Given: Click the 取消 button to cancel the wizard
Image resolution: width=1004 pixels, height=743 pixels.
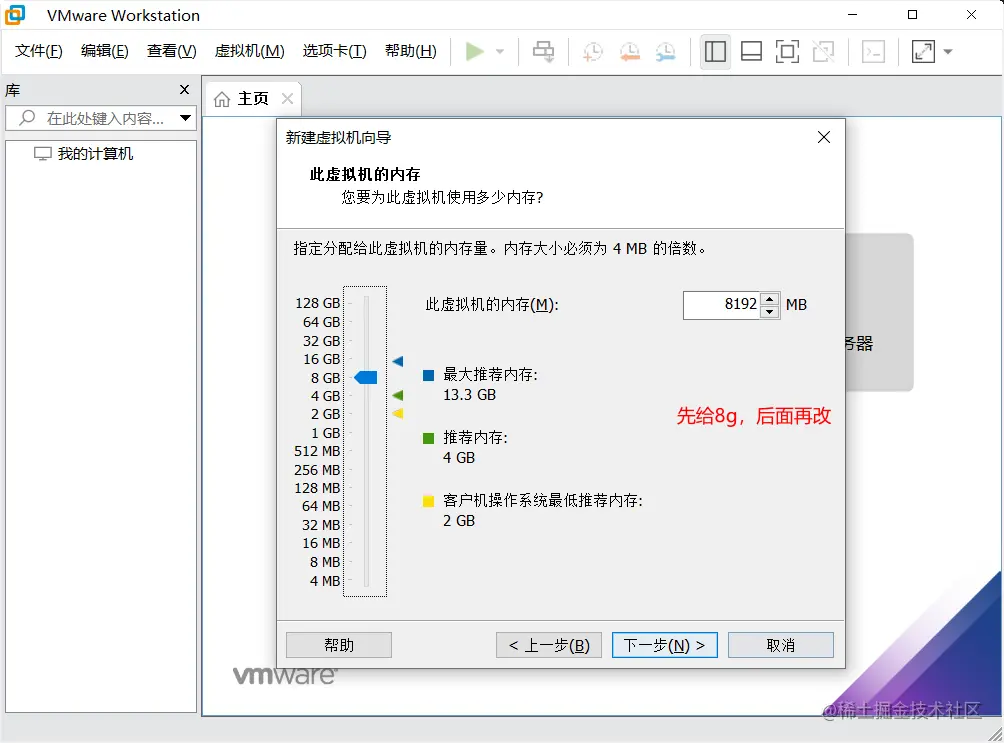Looking at the screenshot, I should point(781,645).
